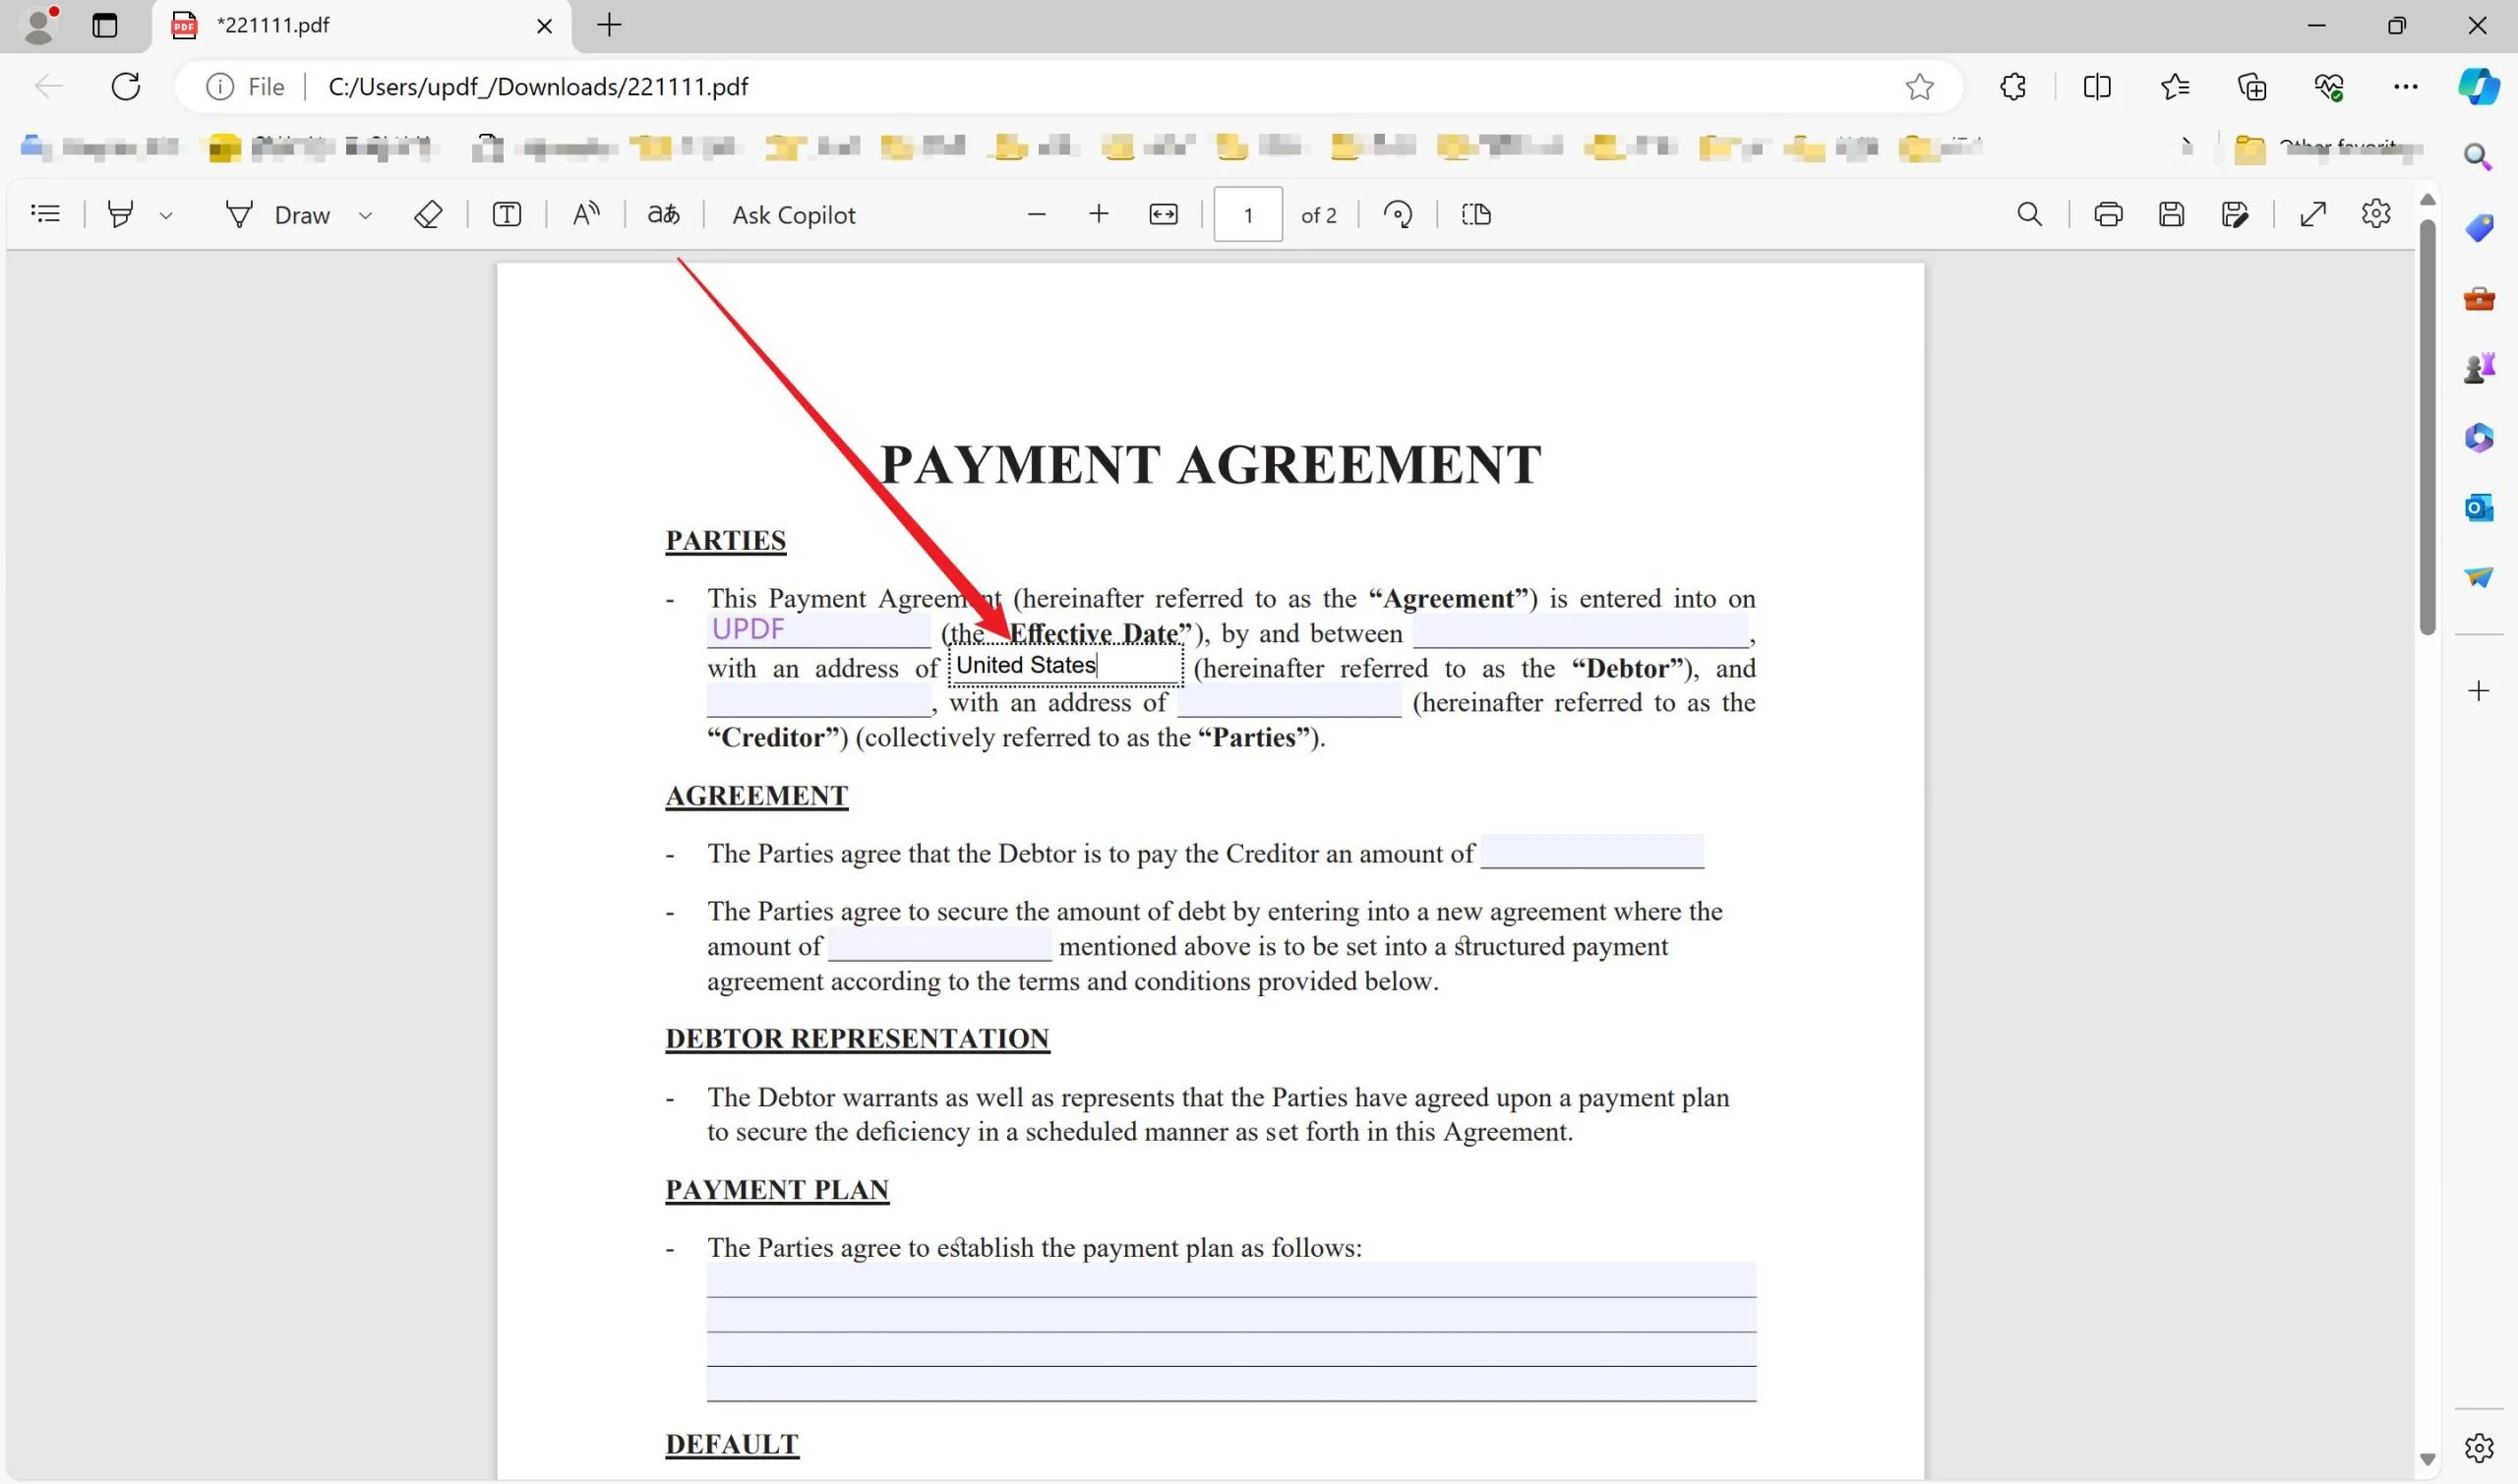This screenshot has width=2518, height=1484.
Task: Click the page fit width icon
Action: pyautogui.click(x=1163, y=213)
